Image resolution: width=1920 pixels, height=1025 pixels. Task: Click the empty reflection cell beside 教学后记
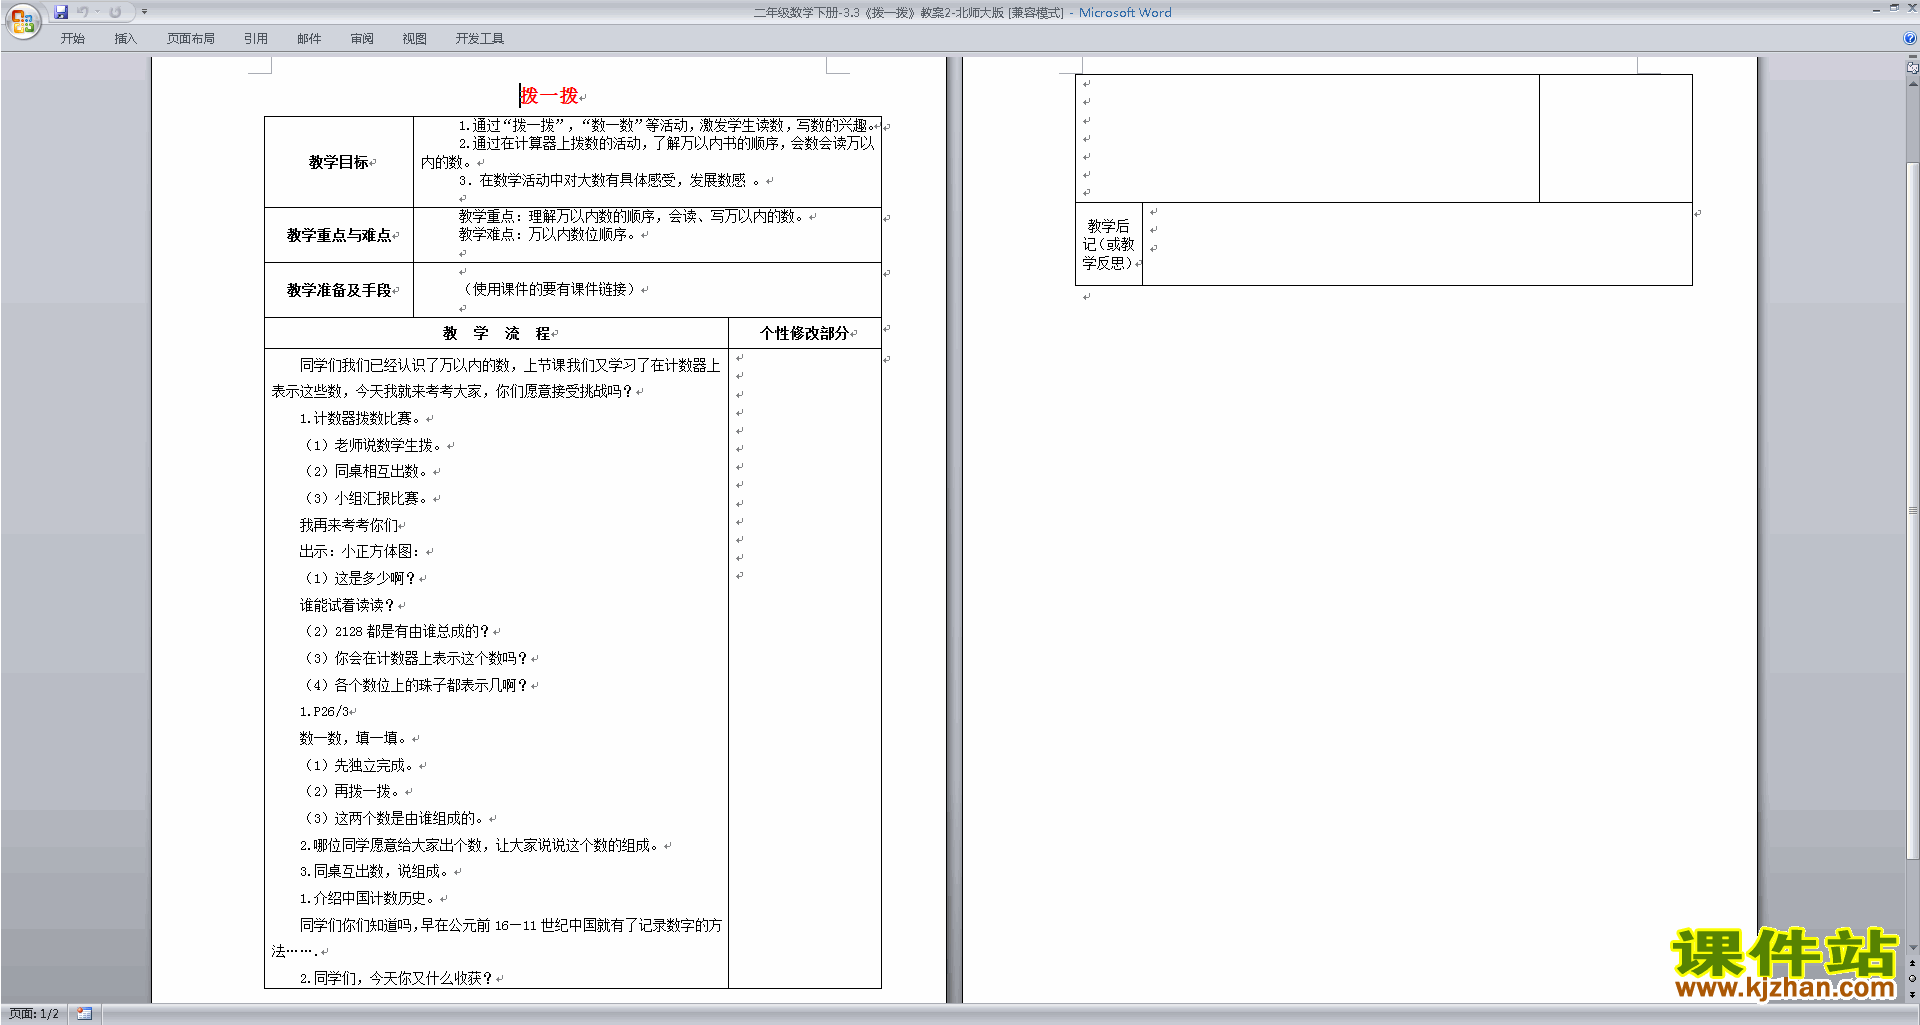1417,245
